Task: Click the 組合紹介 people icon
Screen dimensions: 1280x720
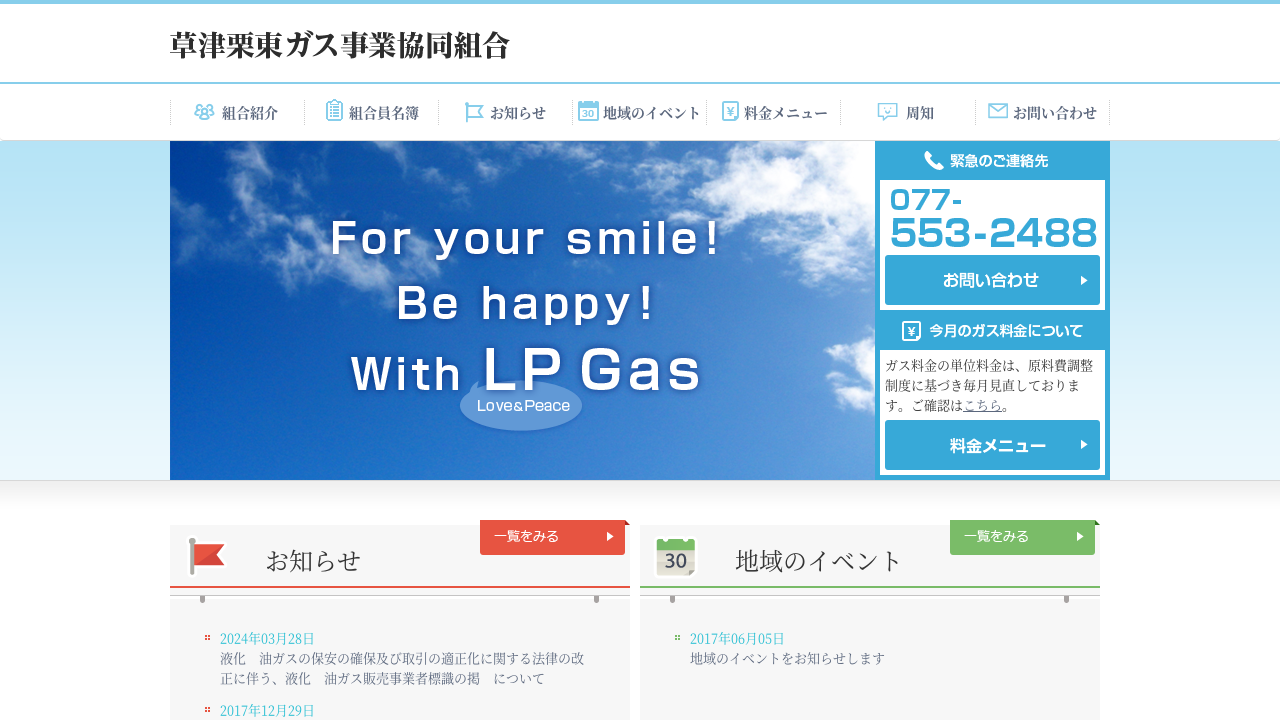Action: click(204, 112)
